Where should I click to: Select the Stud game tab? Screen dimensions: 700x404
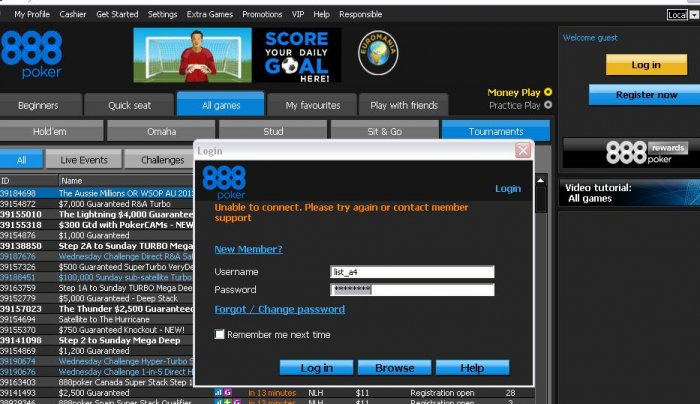(273, 131)
